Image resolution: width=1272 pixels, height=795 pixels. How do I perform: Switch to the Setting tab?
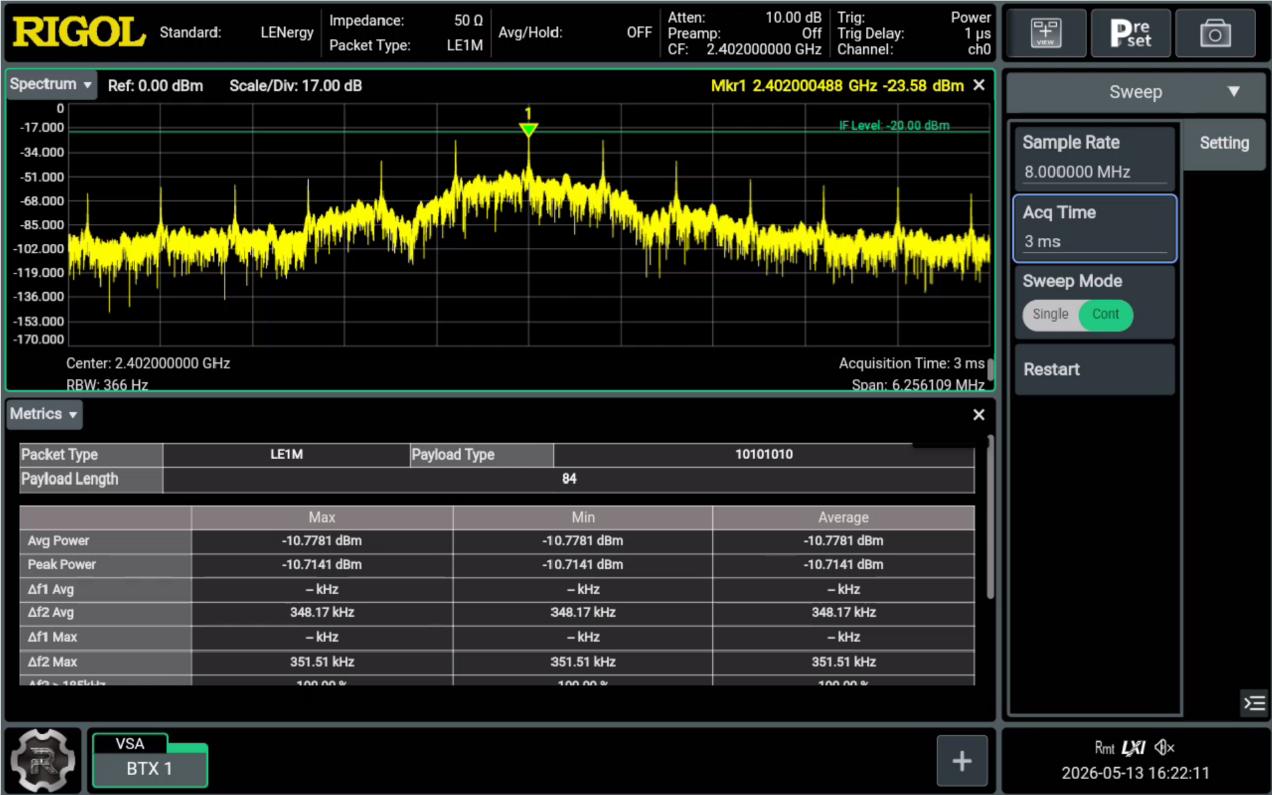coord(1224,143)
